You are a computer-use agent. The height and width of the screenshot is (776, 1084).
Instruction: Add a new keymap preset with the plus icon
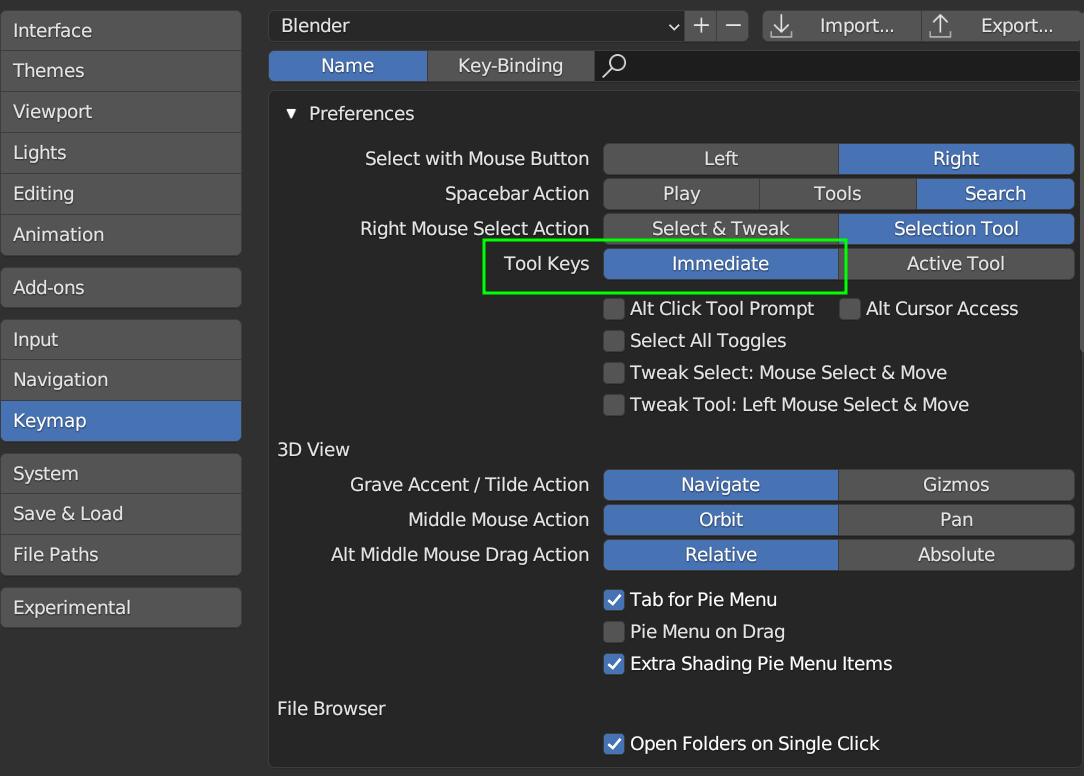(700, 25)
